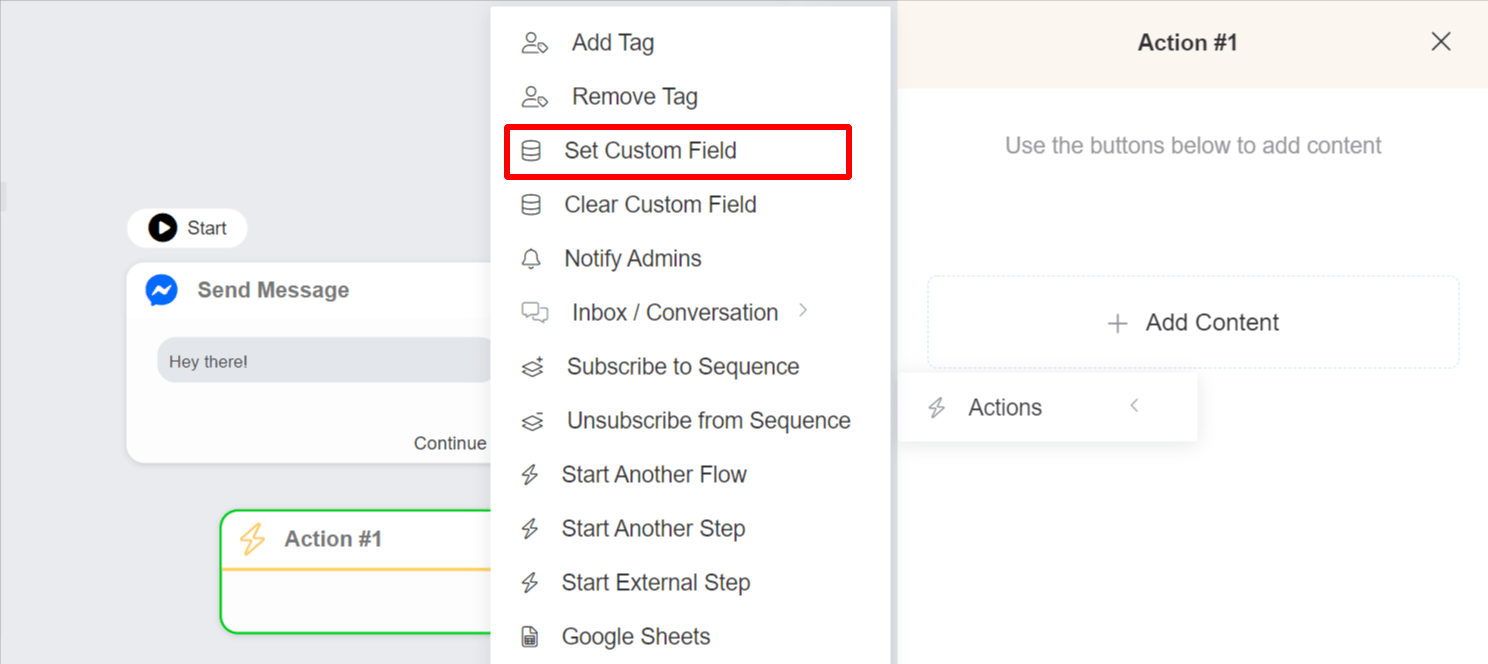Choose Clear Custom Field from menu
The width and height of the screenshot is (1488, 664).
point(660,205)
